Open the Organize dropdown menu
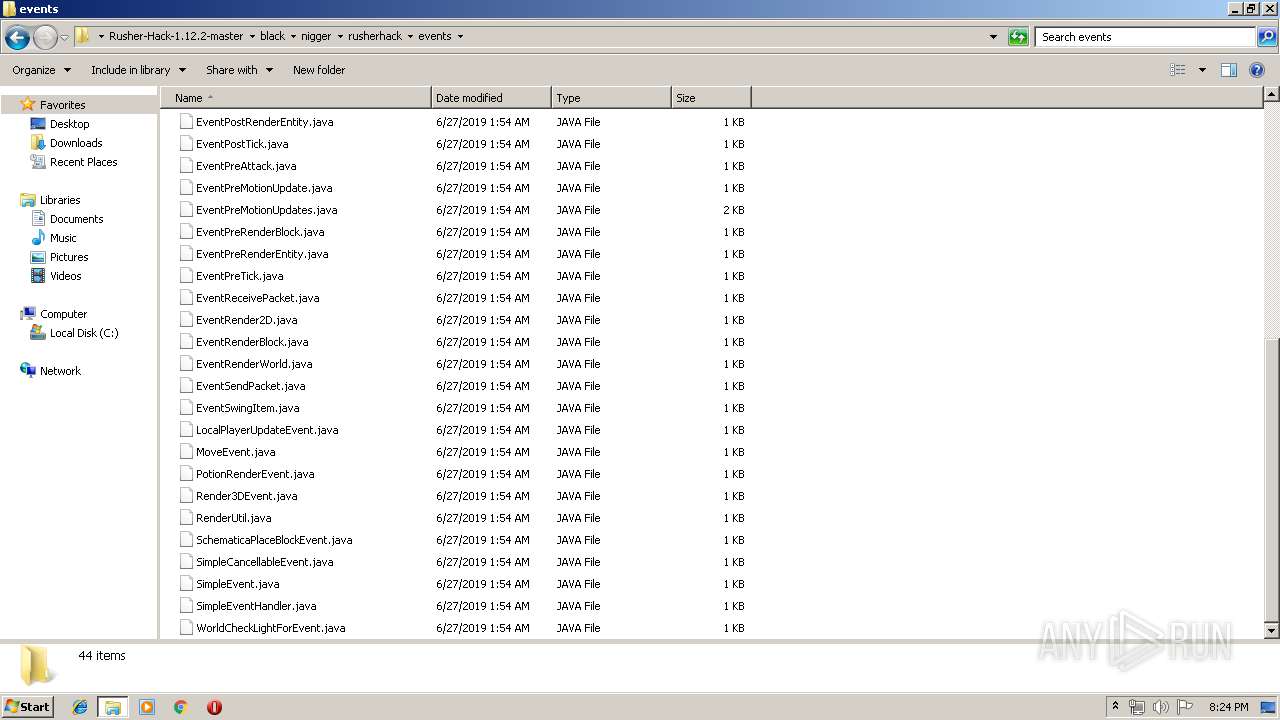The width and height of the screenshot is (1280, 720). [x=41, y=70]
